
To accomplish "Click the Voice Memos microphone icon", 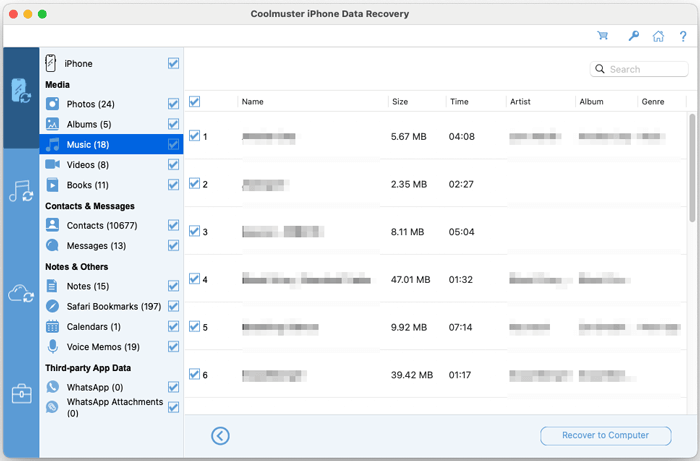I will pyautogui.click(x=52, y=346).
